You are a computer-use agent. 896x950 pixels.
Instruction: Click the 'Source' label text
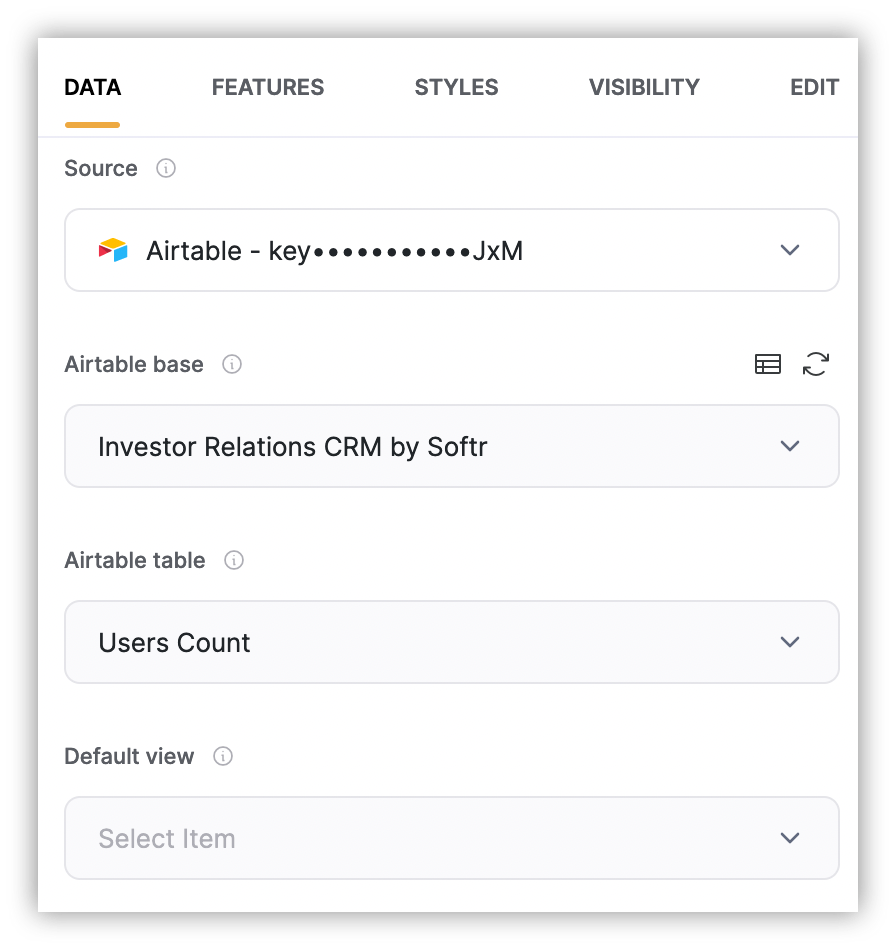coord(101,168)
